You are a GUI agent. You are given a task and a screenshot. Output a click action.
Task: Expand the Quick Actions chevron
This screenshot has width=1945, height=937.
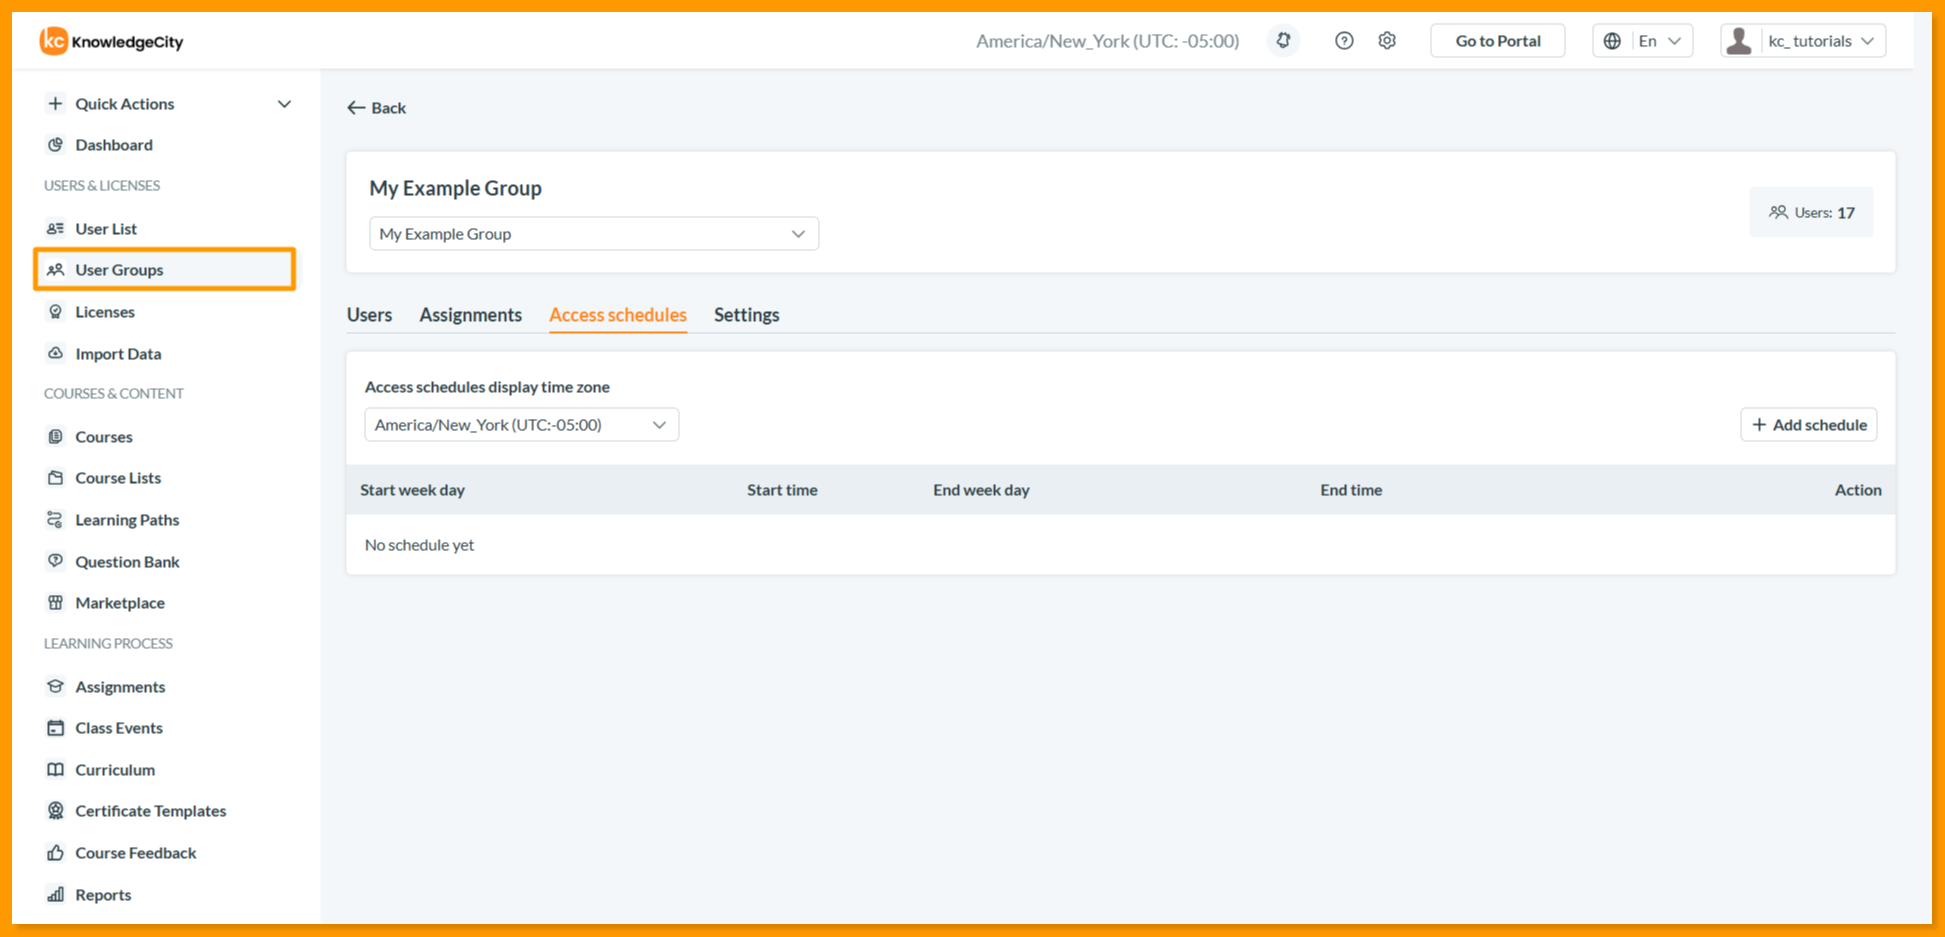click(x=284, y=104)
